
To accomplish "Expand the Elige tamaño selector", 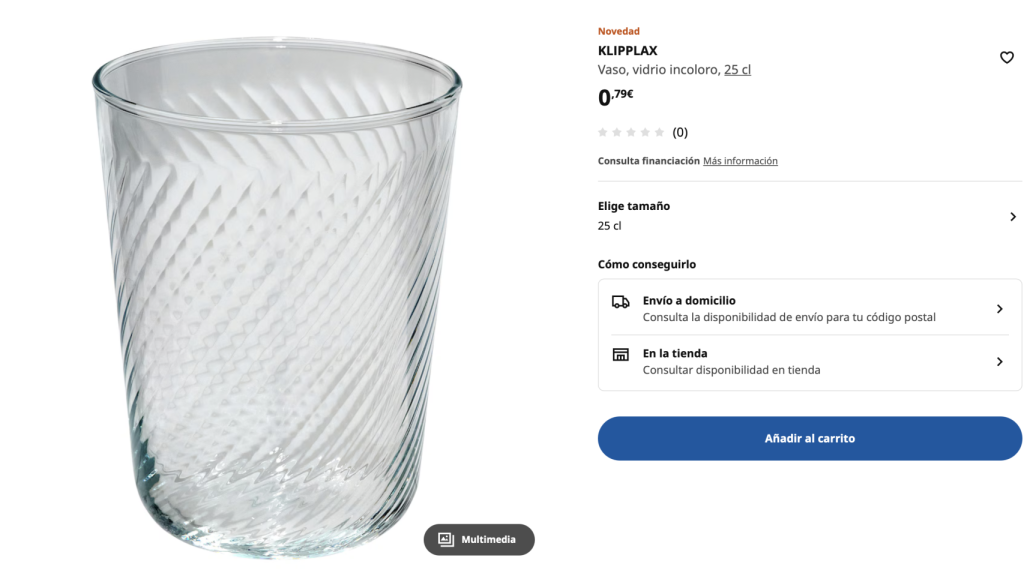I will click(1012, 216).
